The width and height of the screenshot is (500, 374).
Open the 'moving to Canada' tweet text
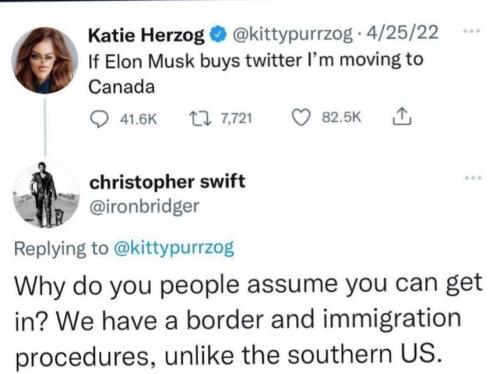(x=256, y=73)
